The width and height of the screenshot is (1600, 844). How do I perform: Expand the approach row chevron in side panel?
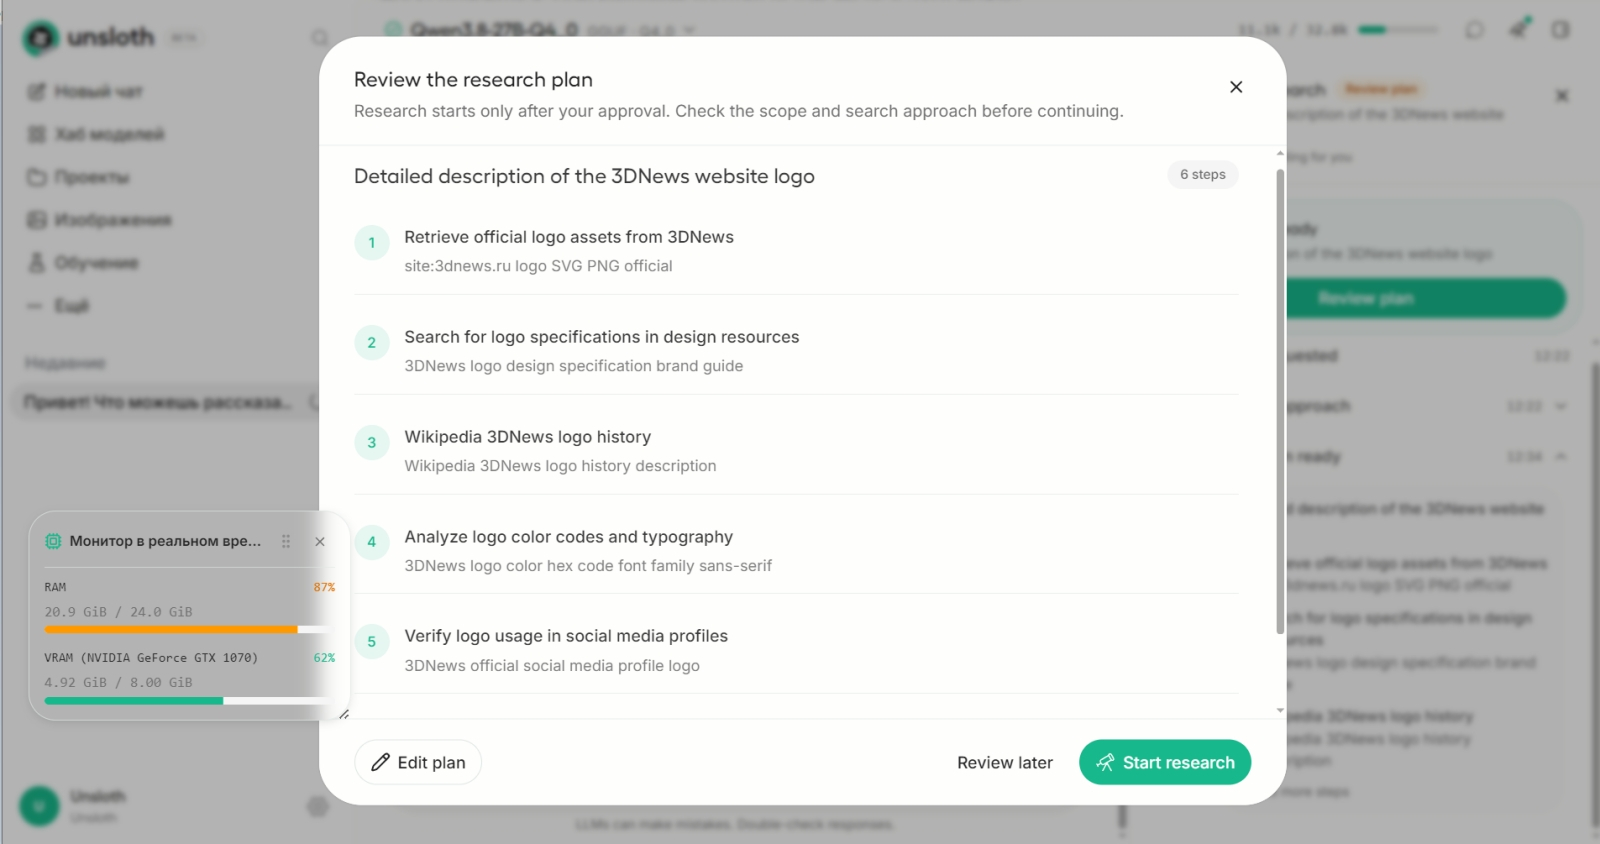(1561, 406)
